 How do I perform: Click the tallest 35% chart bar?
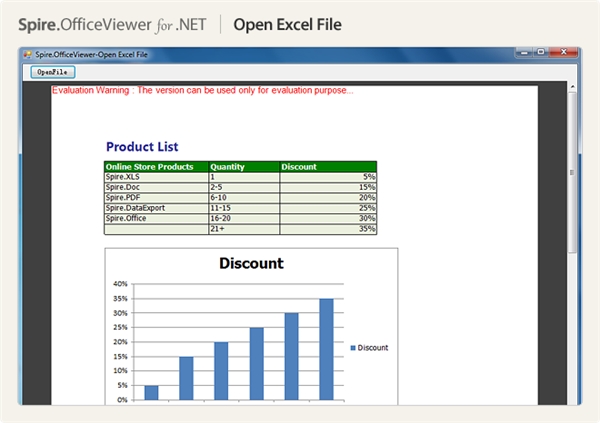pos(326,349)
